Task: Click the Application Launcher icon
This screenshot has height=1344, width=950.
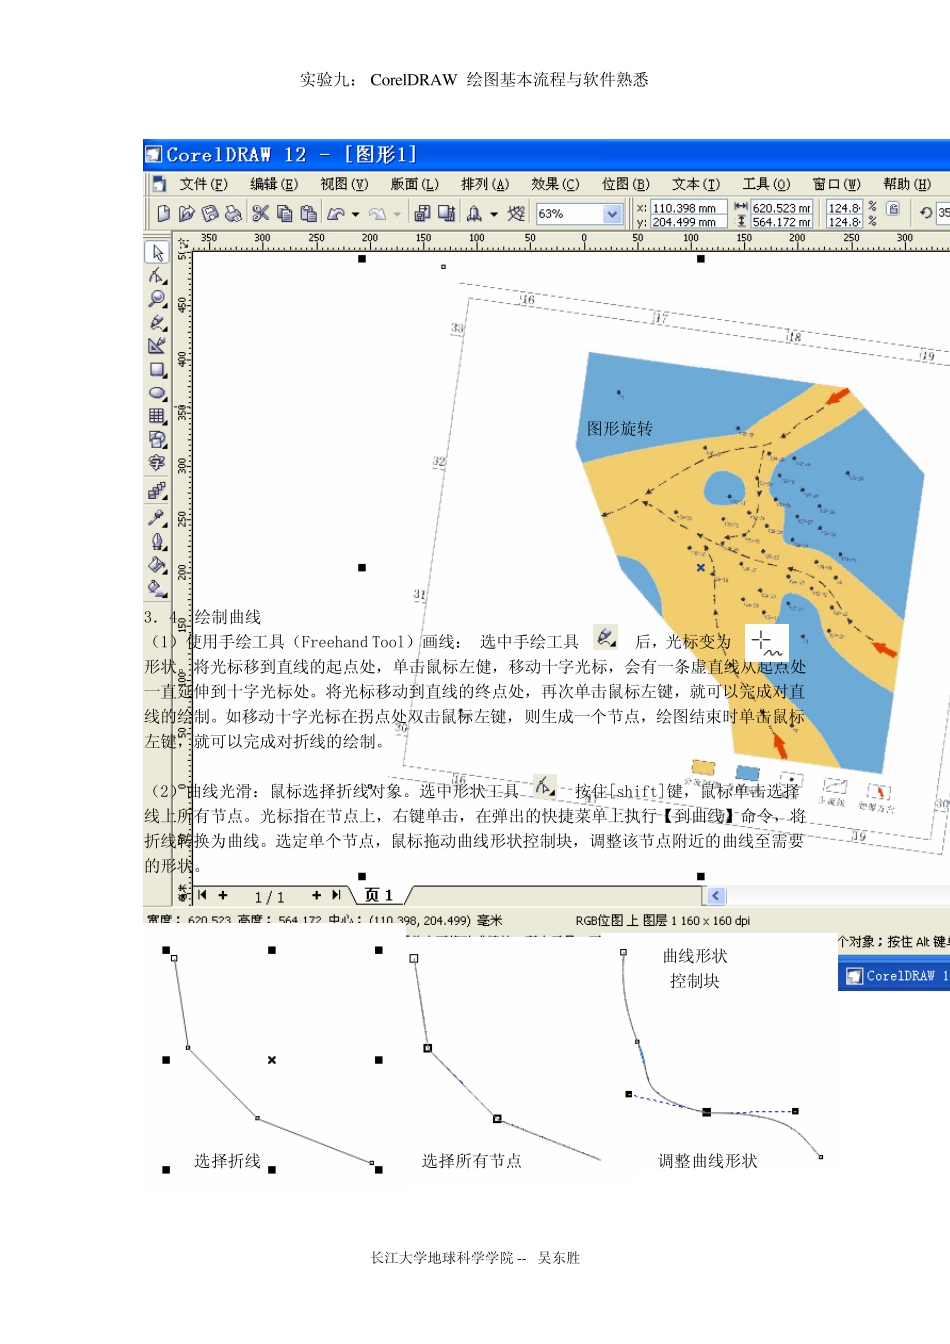Action: tap(474, 213)
